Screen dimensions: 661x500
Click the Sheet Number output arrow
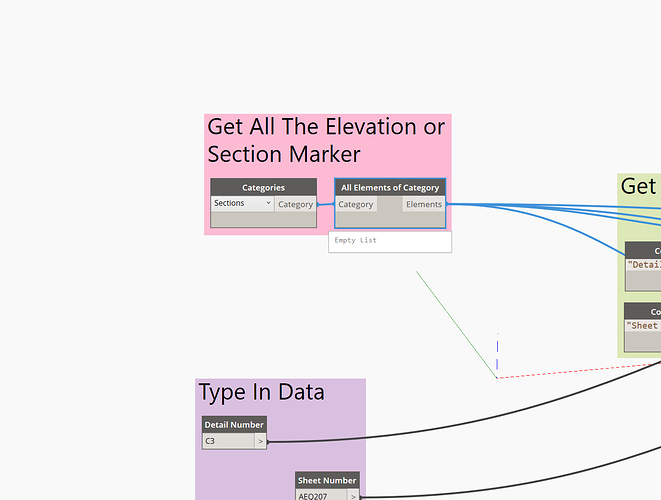click(353, 496)
